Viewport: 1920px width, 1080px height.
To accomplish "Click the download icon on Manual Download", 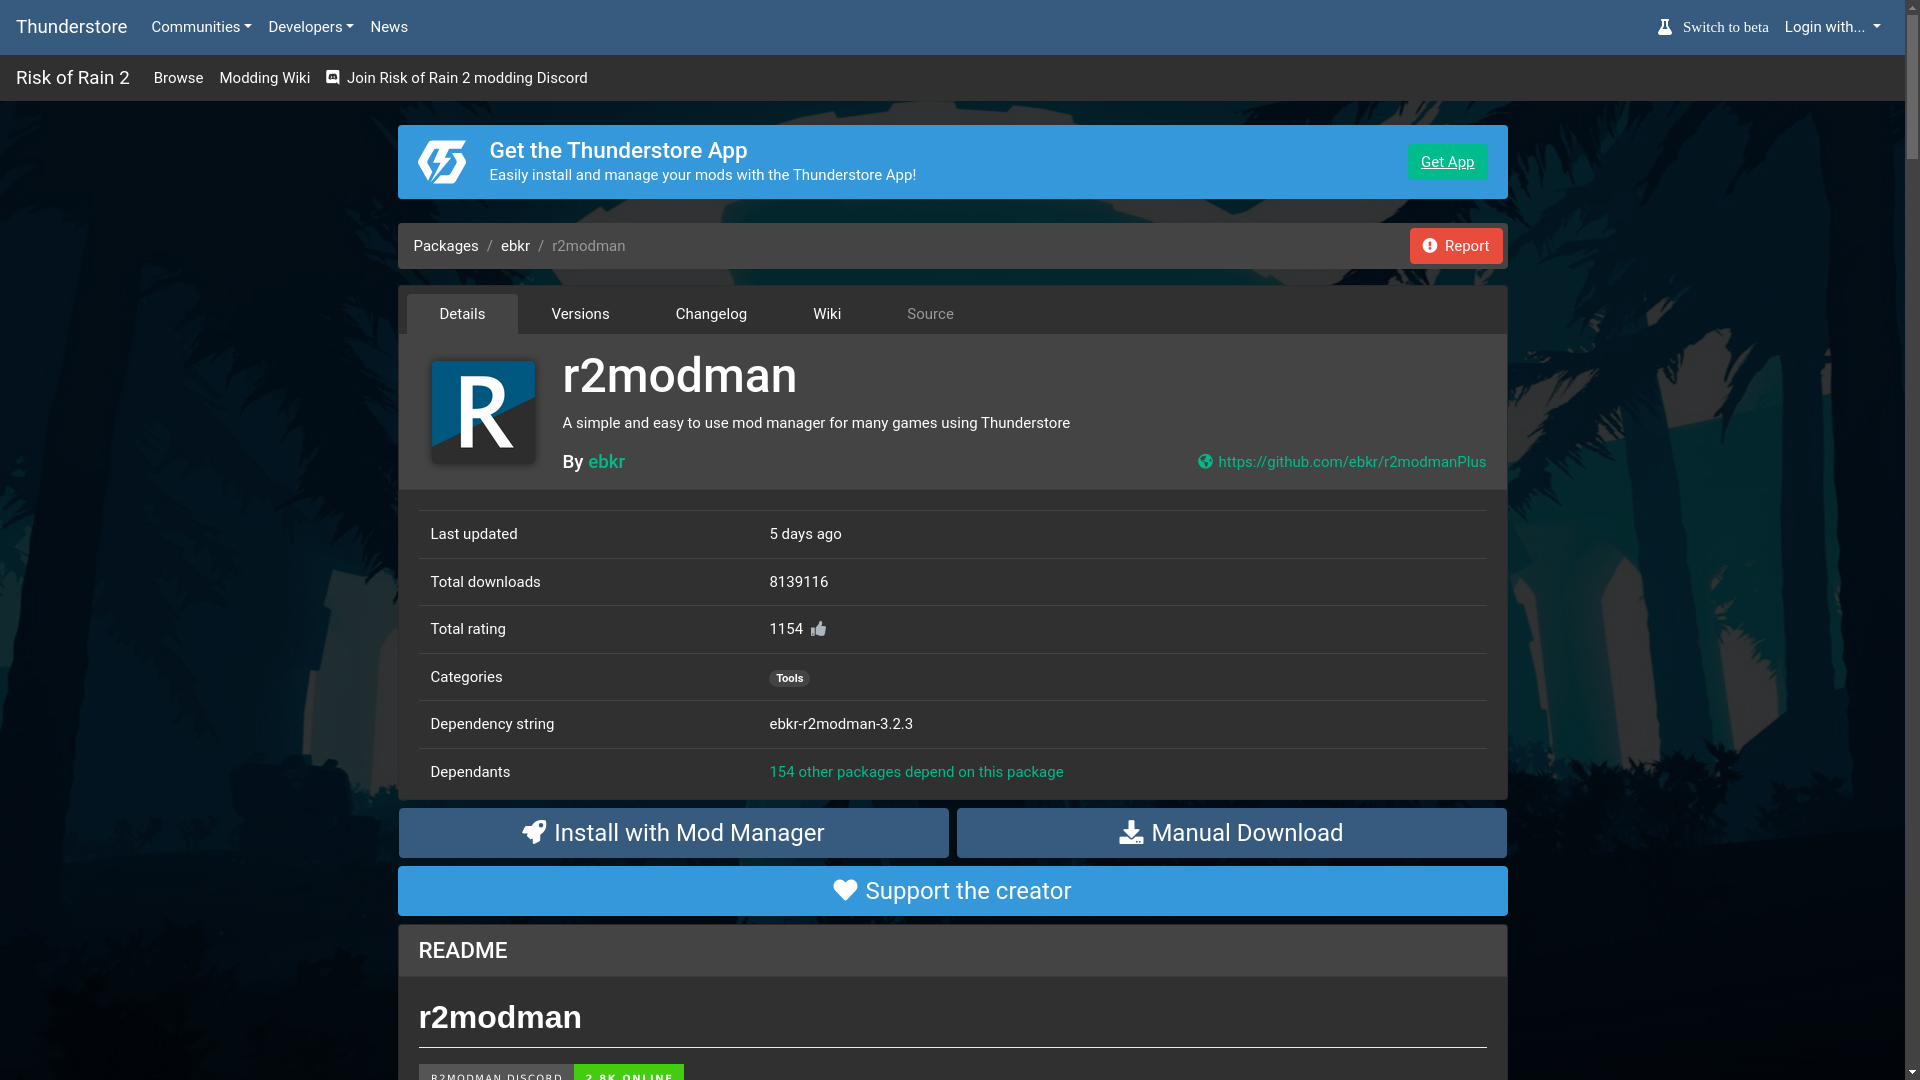I will pos(1131,832).
